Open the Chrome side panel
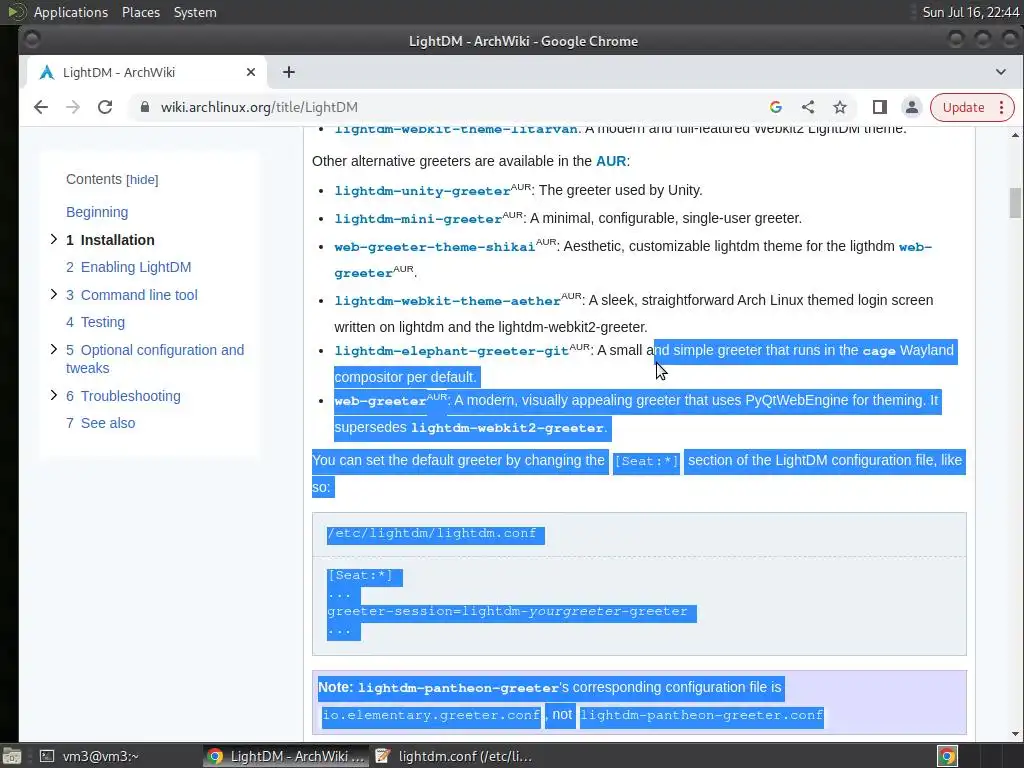 [880, 107]
